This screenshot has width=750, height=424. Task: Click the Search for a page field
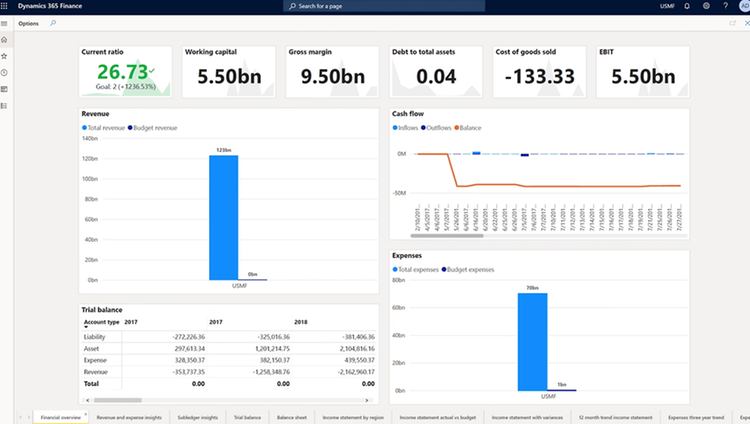[x=384, y=6]
